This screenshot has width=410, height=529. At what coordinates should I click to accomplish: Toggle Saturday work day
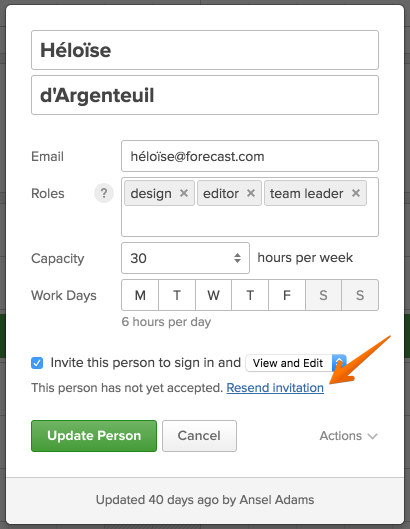[x=323, y=295]
